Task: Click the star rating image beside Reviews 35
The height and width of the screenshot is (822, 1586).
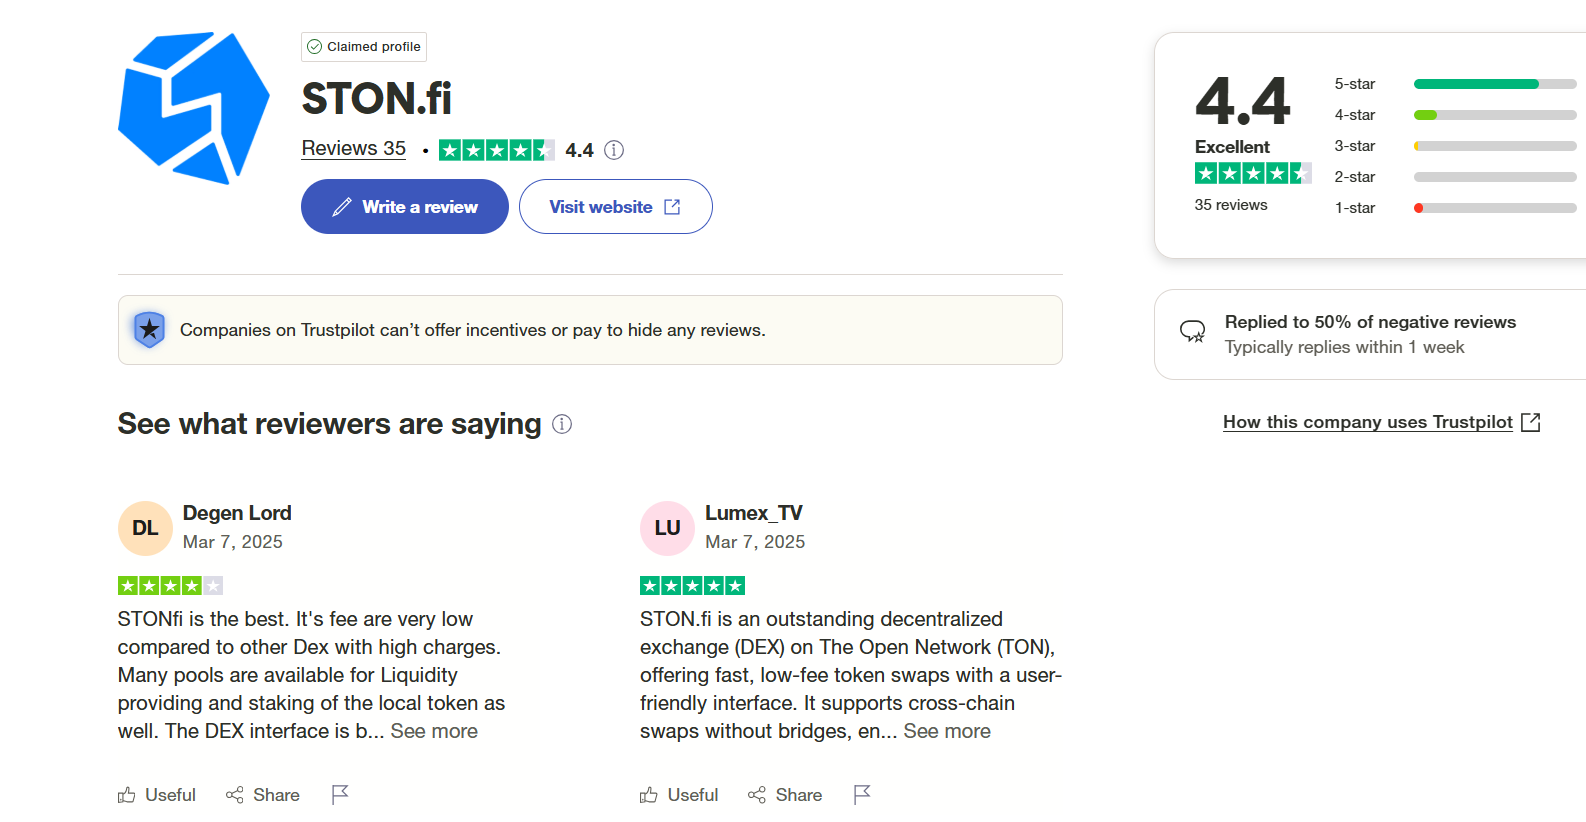Action: (496, 150)
